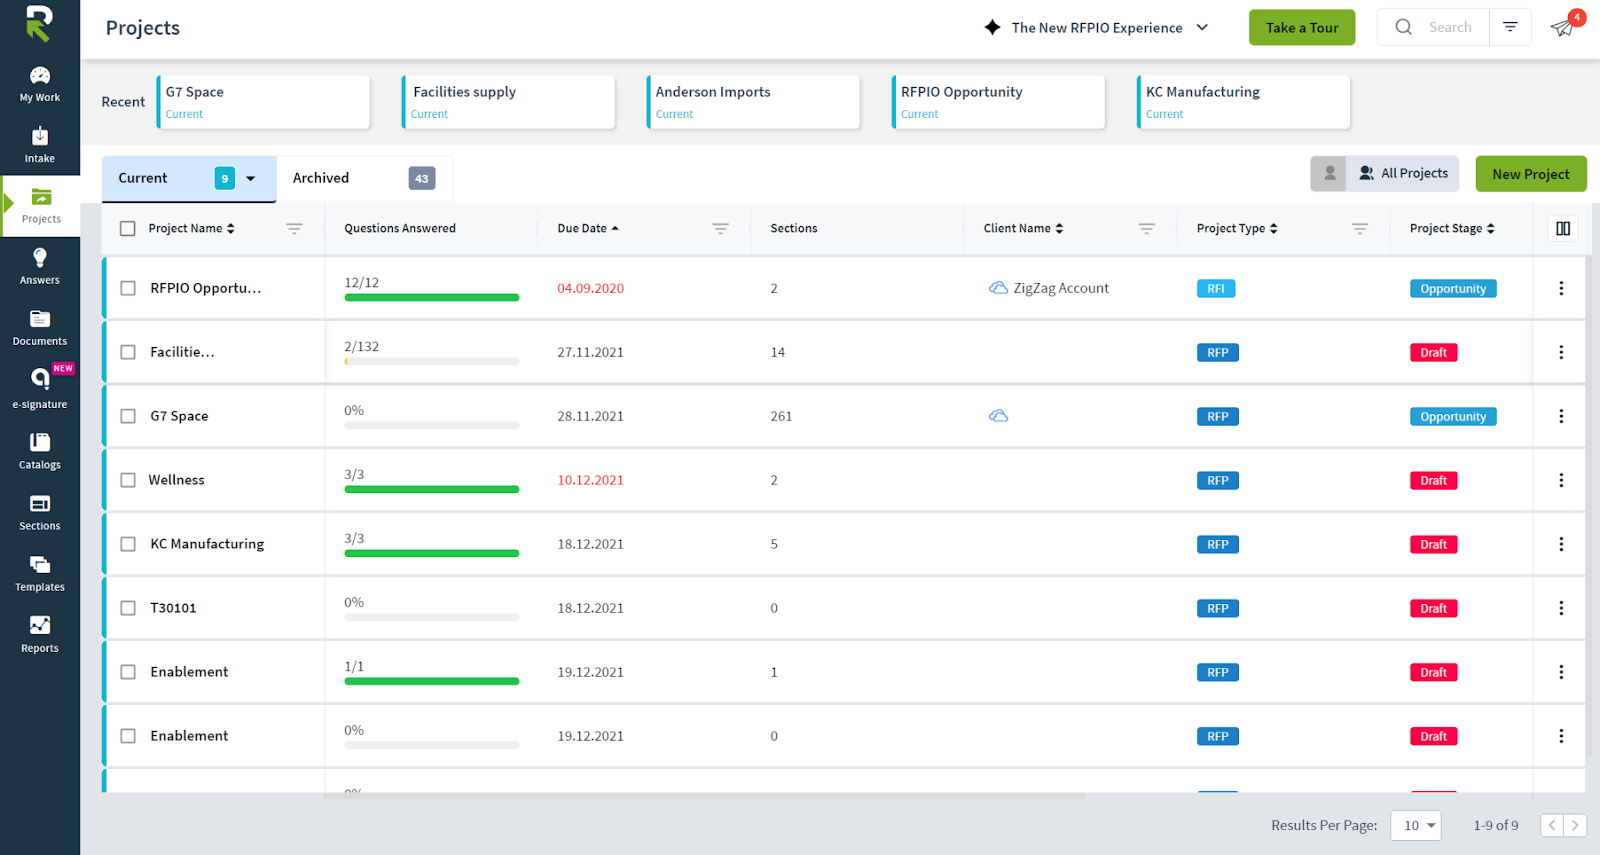Click the All Projects button
The image size is (1600, 855).
pyautogui.click(x=1403, y=174)
